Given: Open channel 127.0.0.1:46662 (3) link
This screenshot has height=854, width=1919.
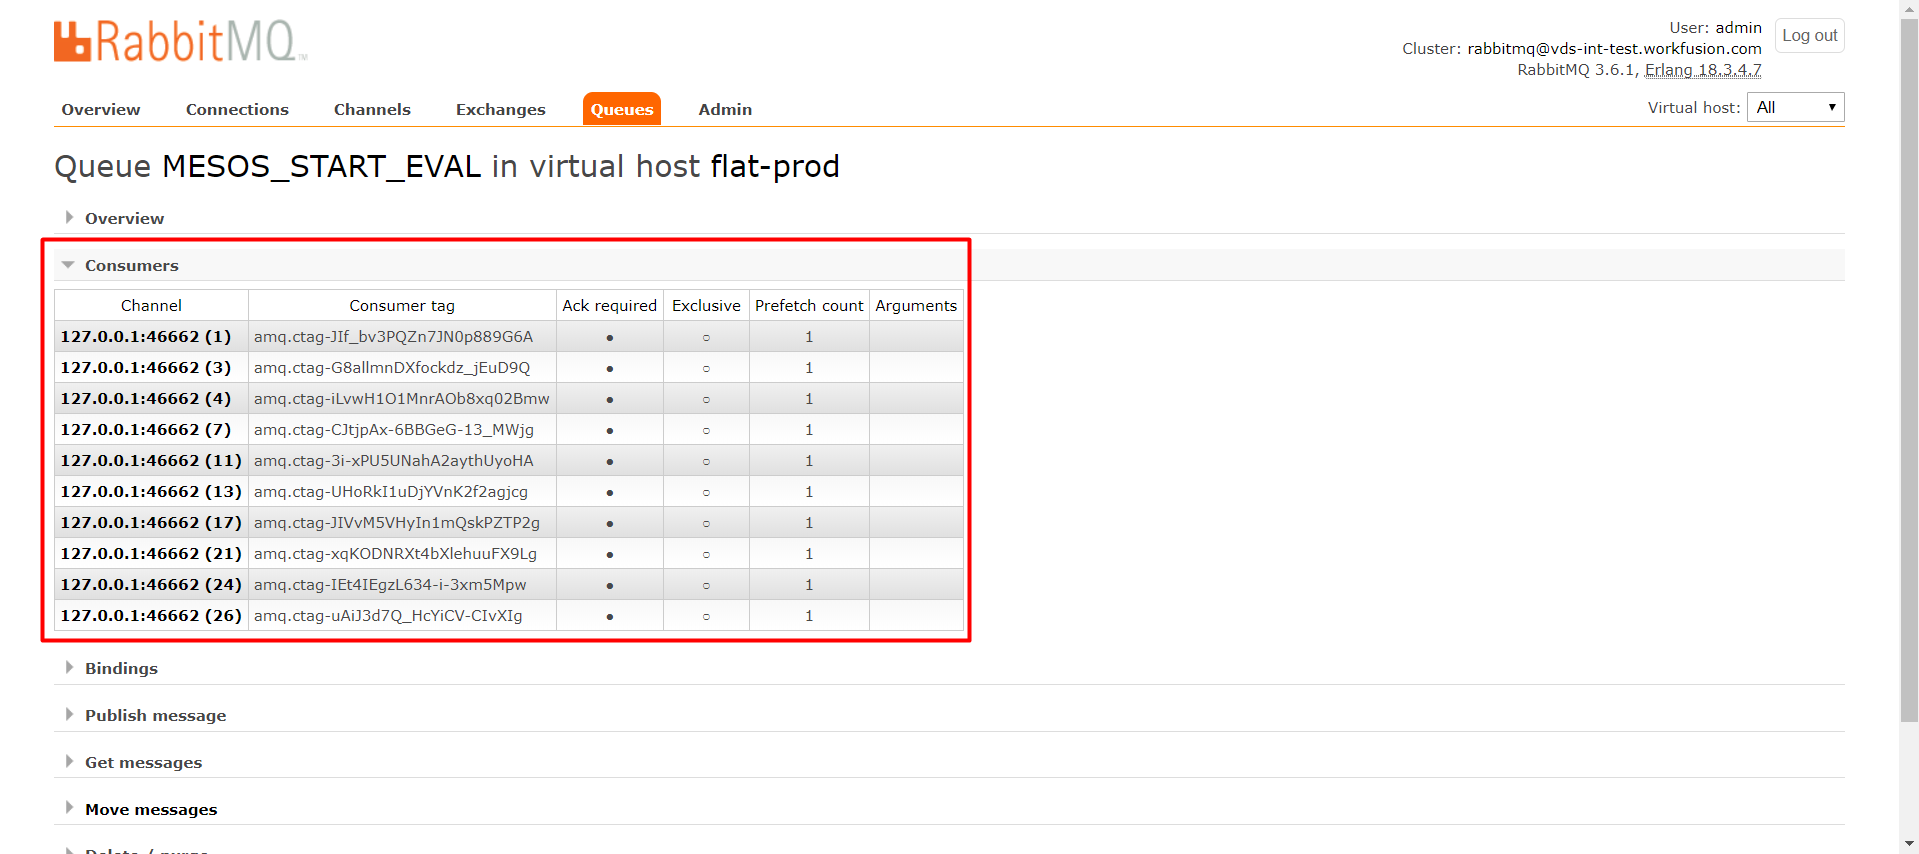Looking at the screenshot, I should pos(146,367).
